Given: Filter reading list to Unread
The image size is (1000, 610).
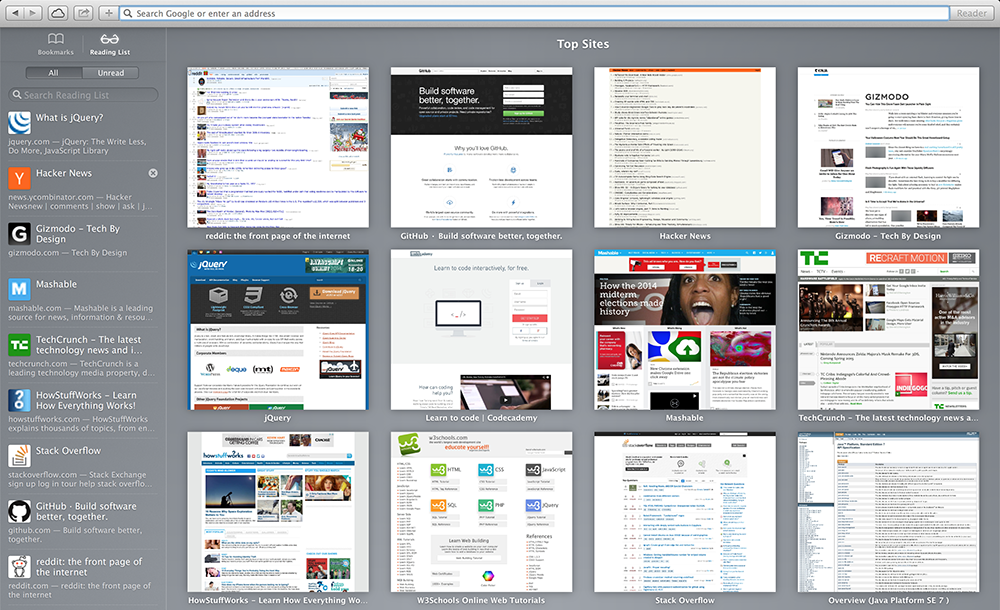Looking at the screenshot, I should pos(110,73).
